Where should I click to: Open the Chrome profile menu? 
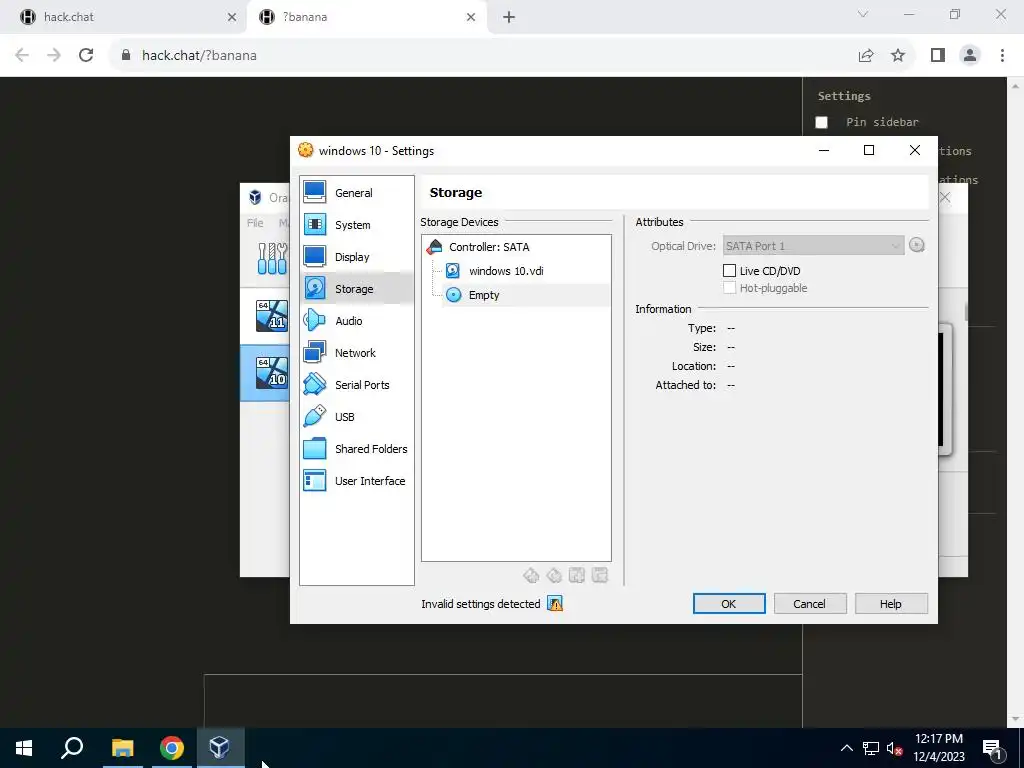point(970,56)
